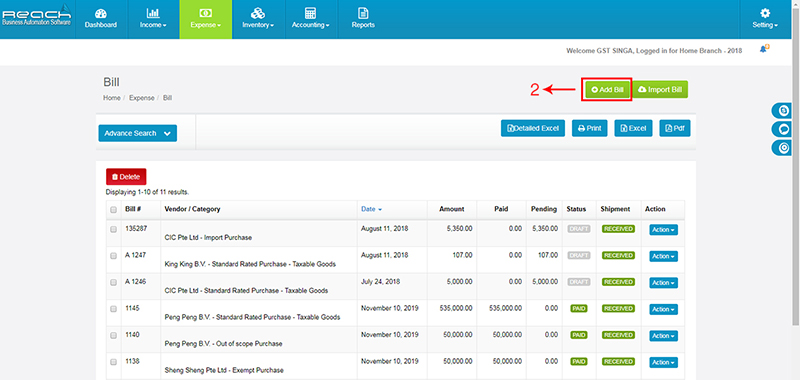Image resolution: width=800 pixels, height=380 pixels.
Task: Click the Add Bill button
Action: point(607,89)
